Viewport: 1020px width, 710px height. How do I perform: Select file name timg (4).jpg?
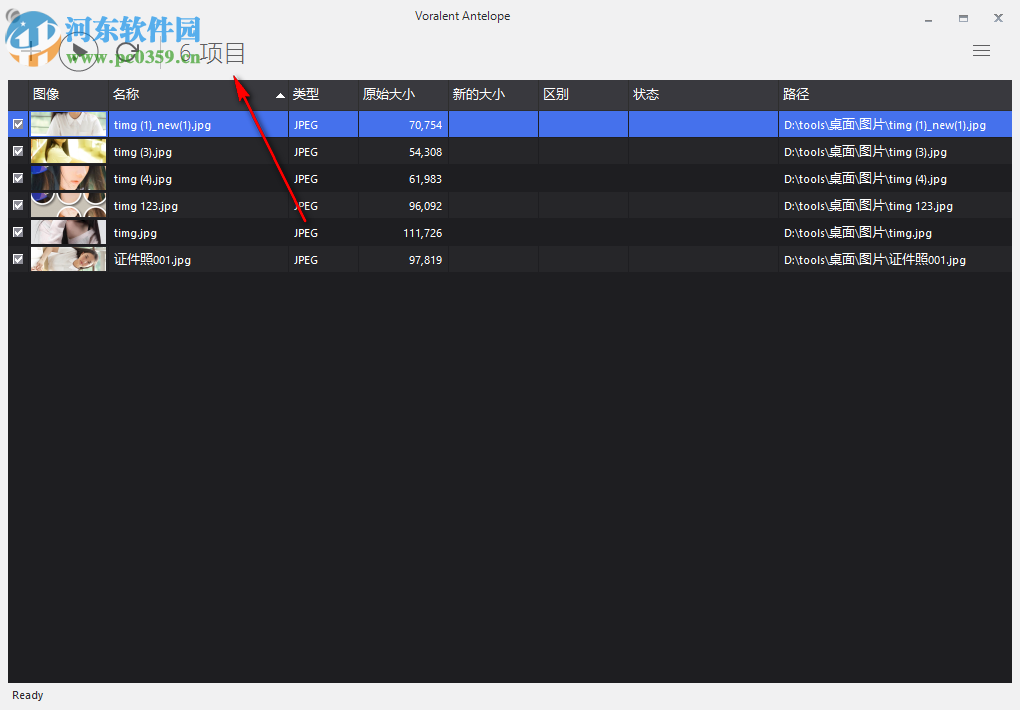142,179
